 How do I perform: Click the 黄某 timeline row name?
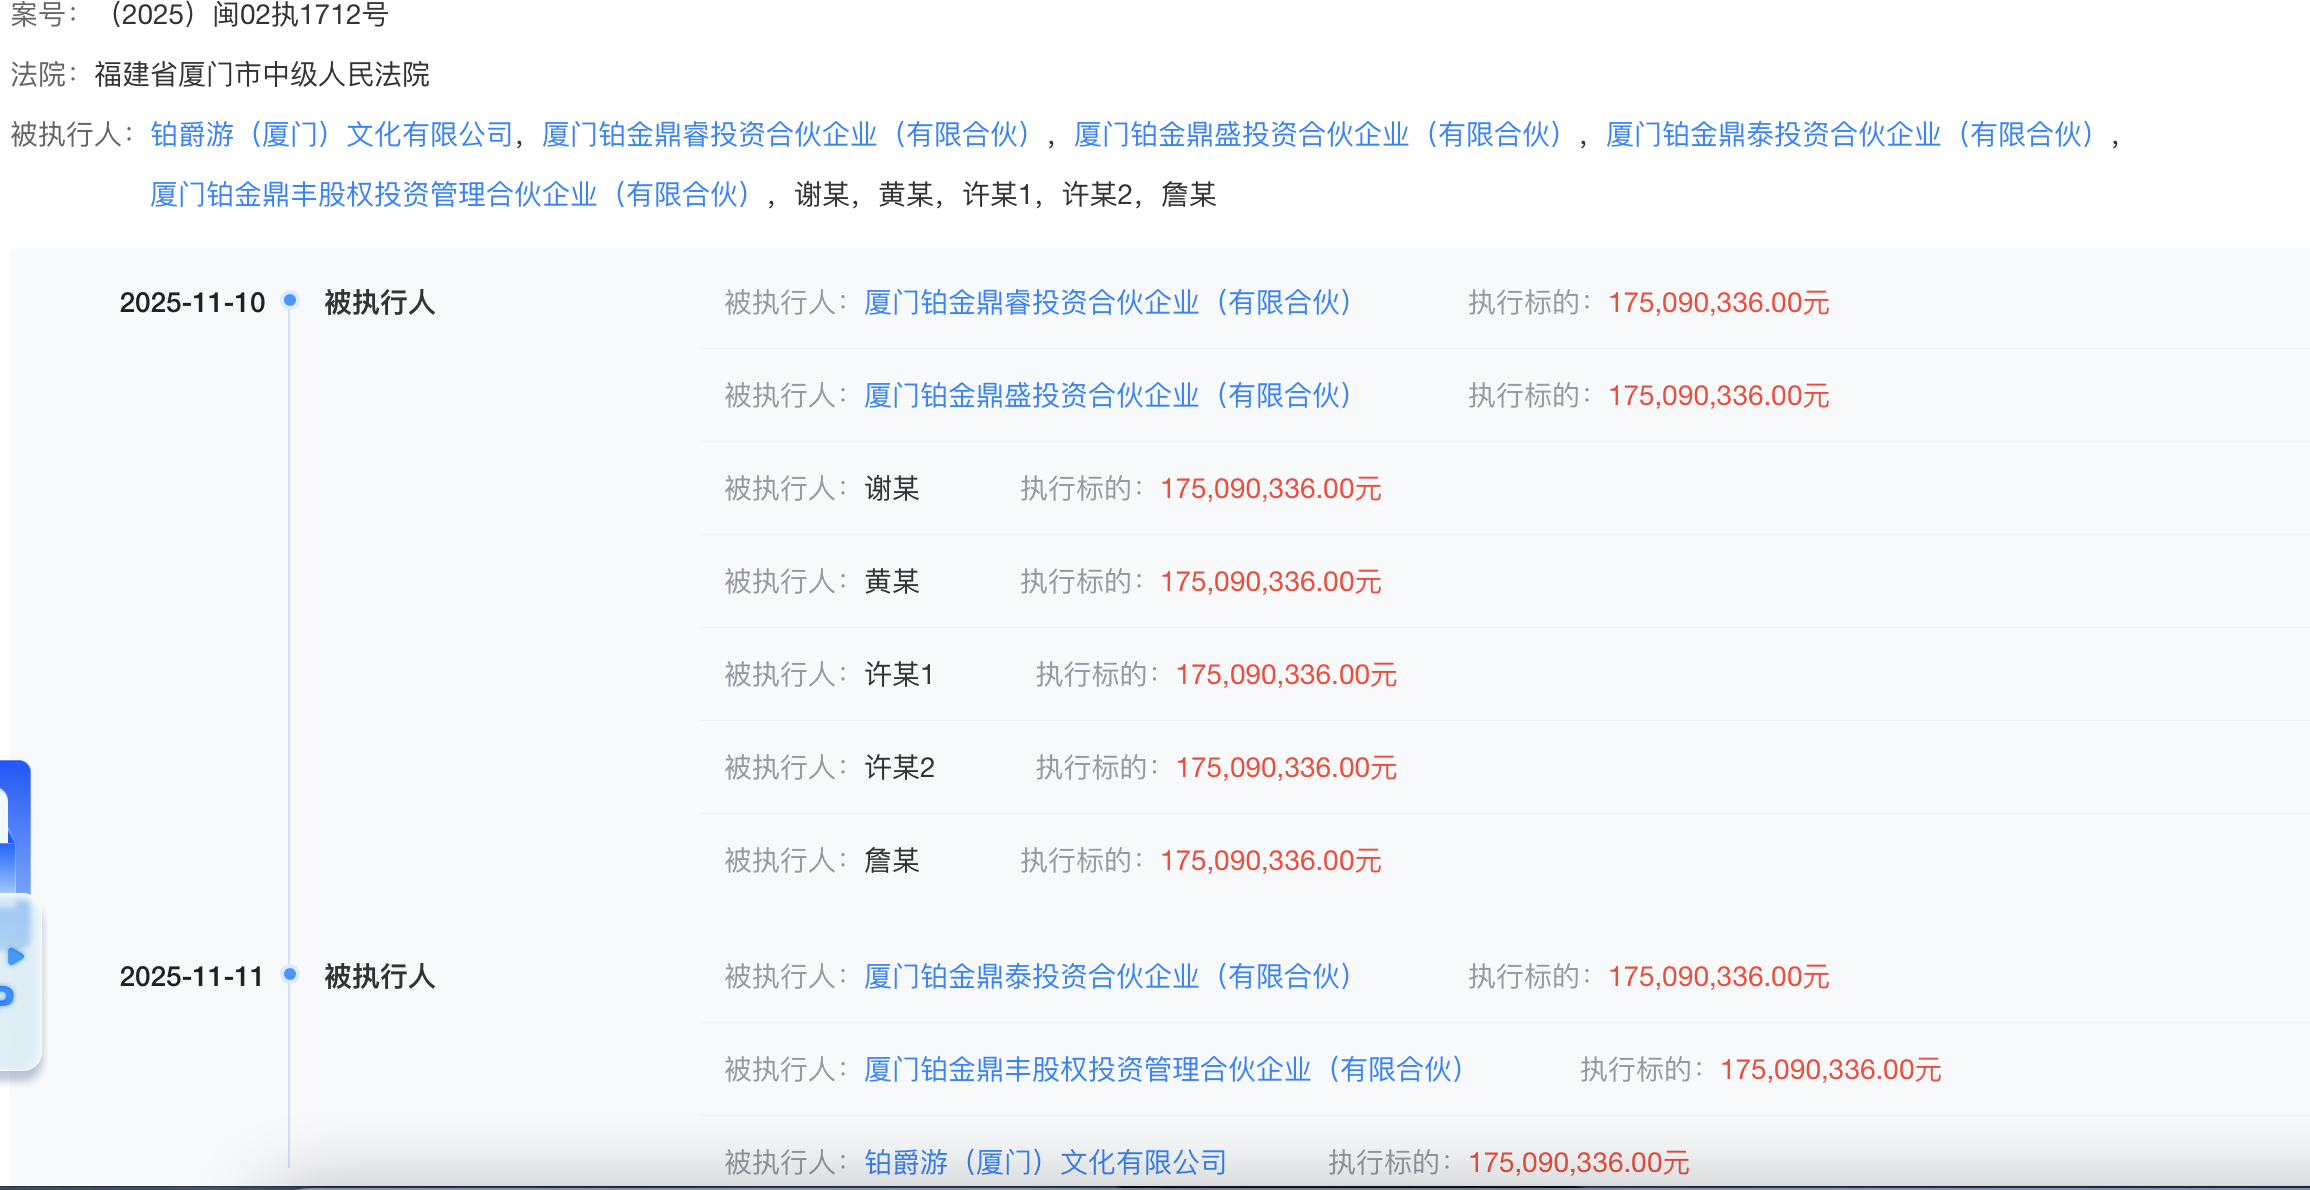[x=892, y=582]
